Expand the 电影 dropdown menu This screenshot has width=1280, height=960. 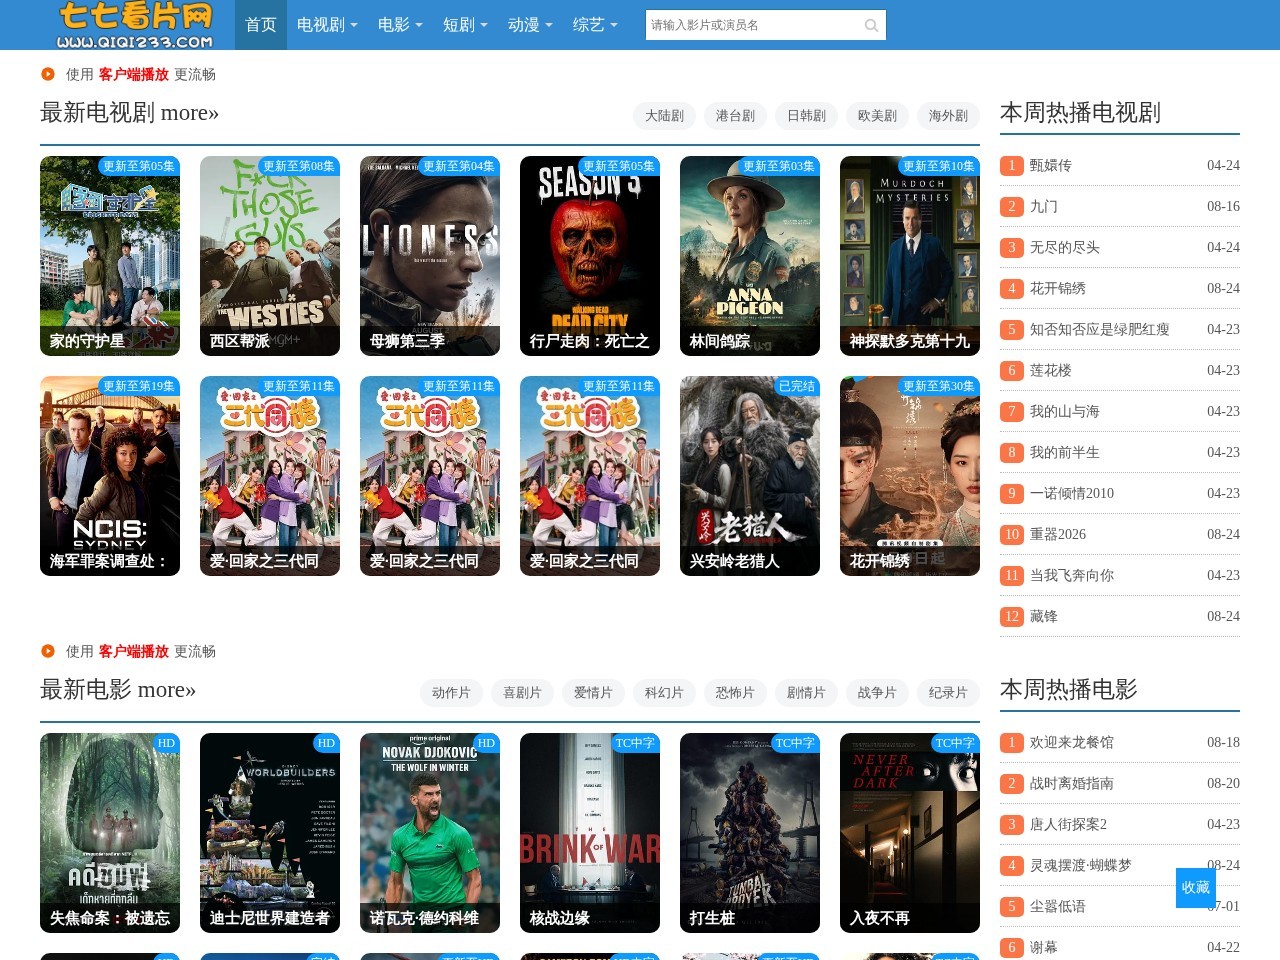click(400, 25)
